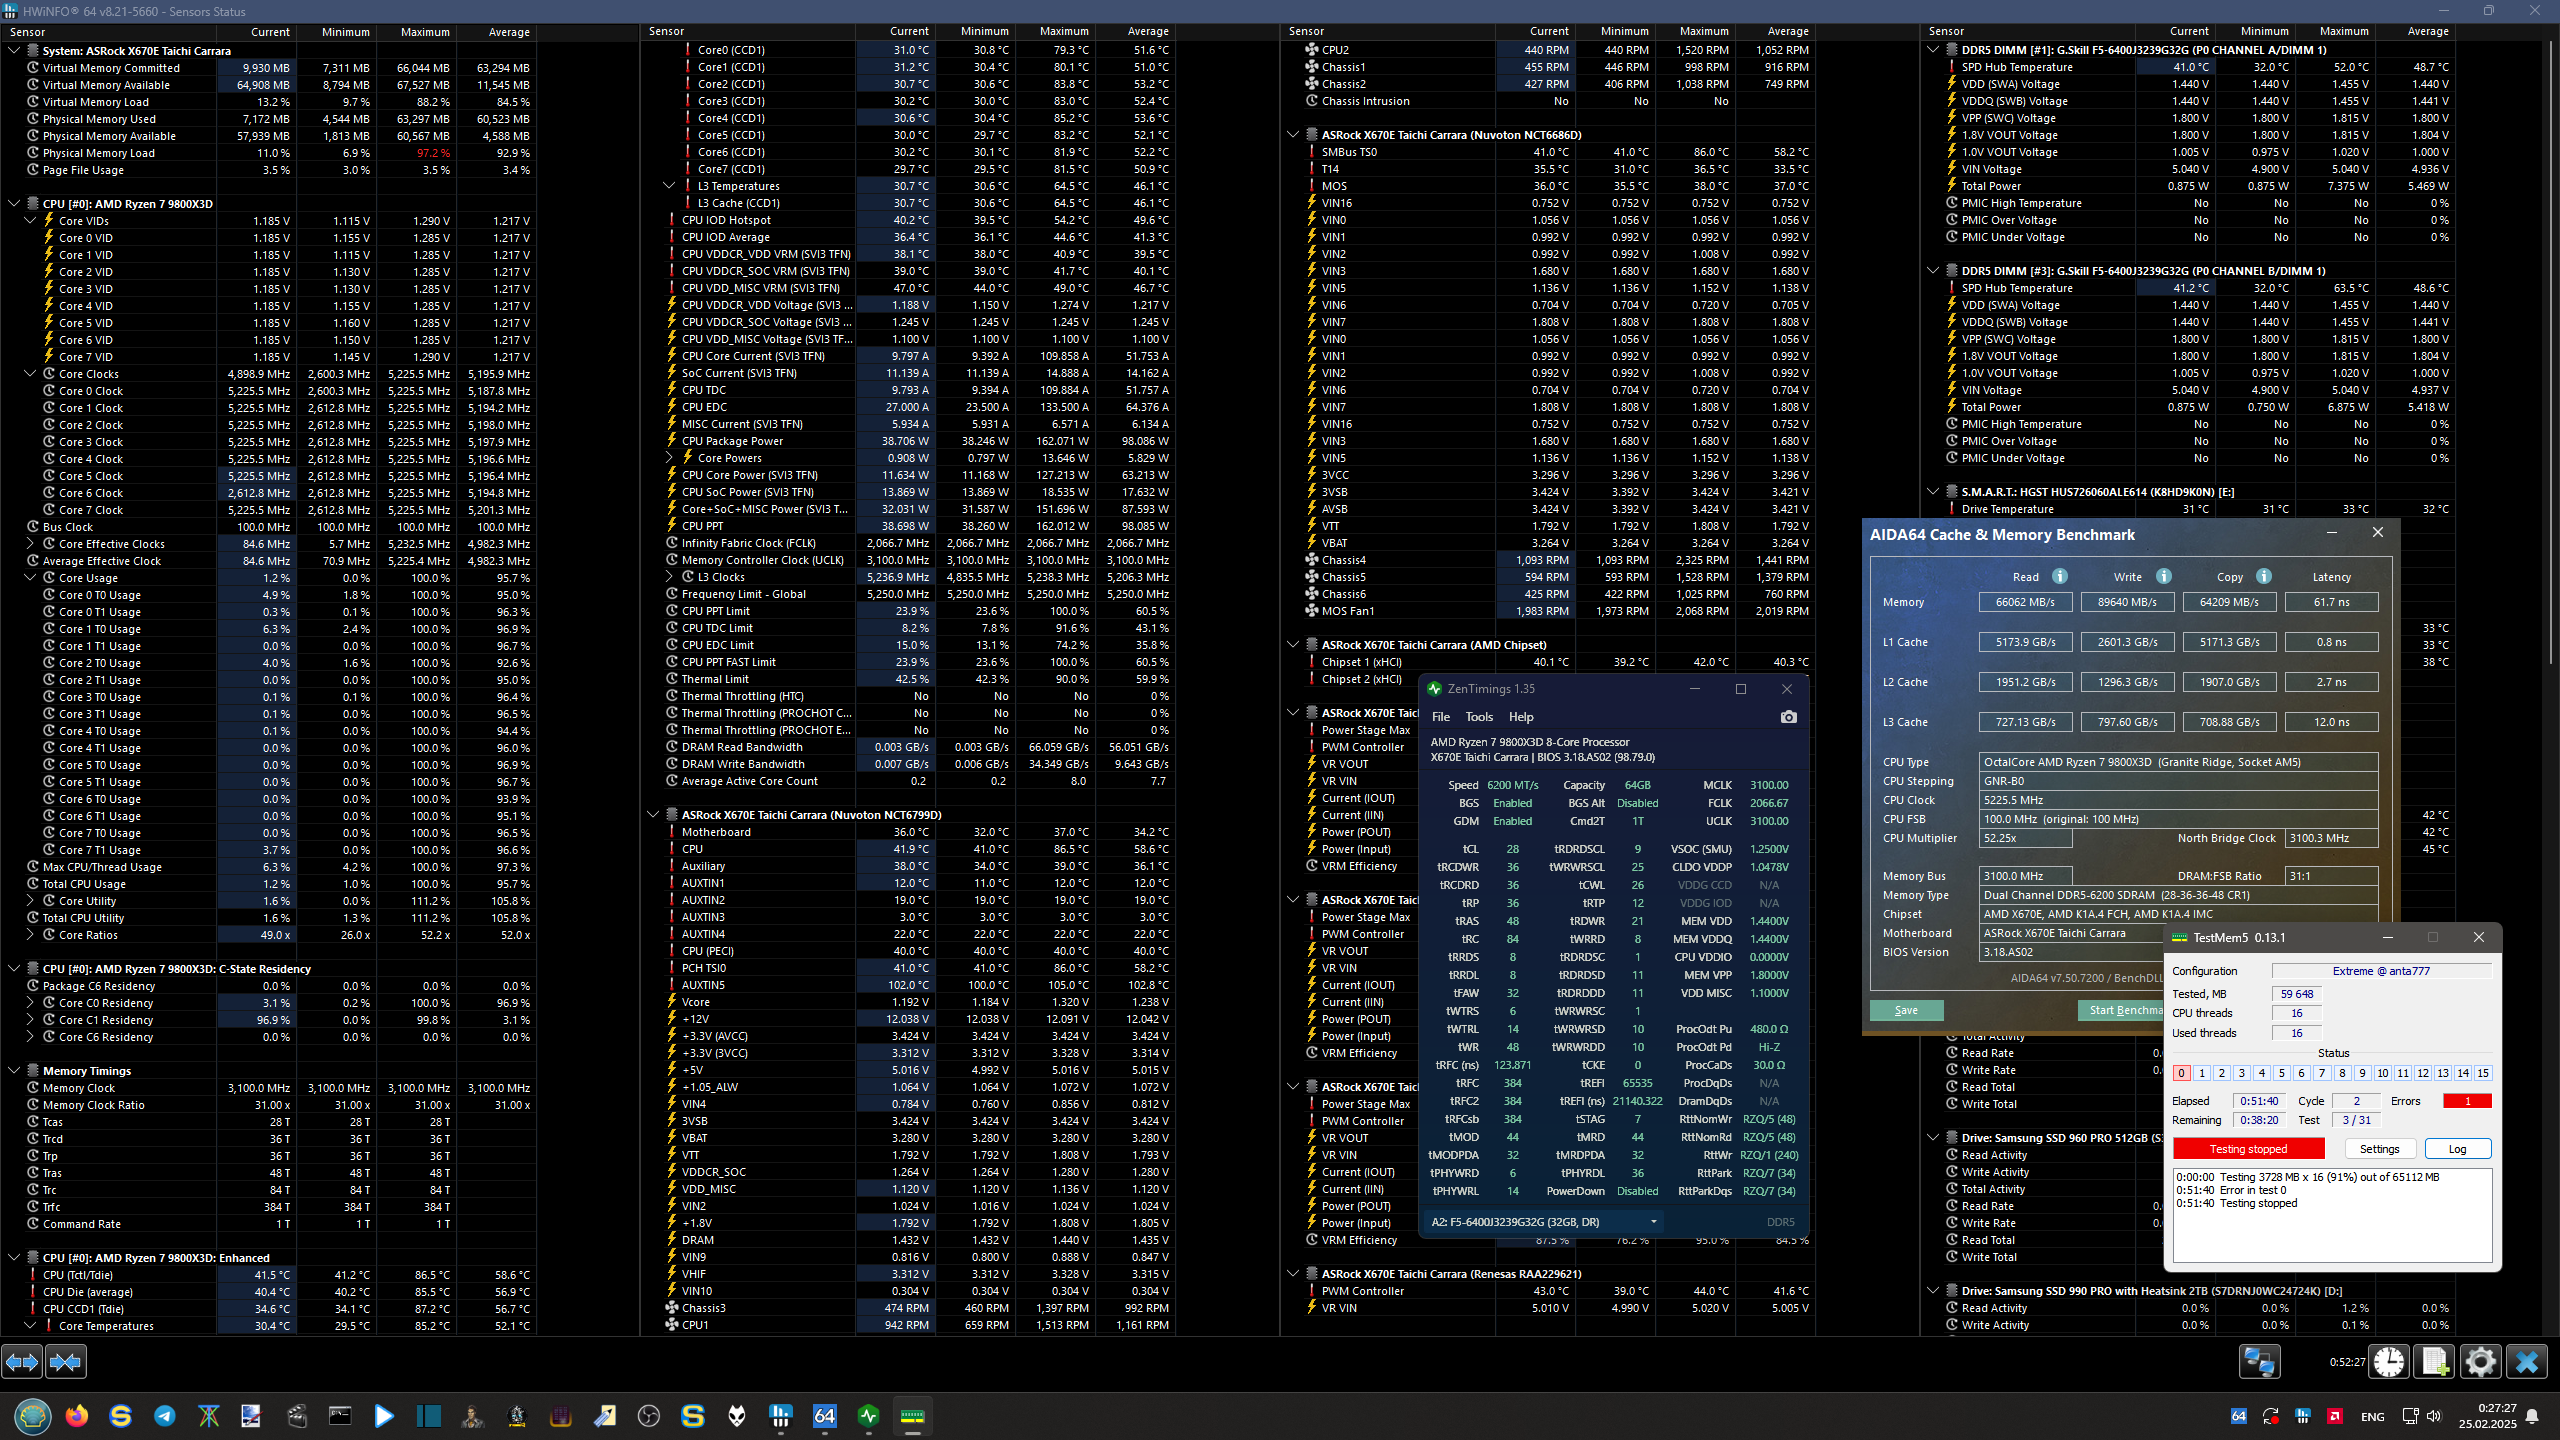The width and height of the screenshot is (2560, 1440).
Task: Expand the Core Effective Clocks row
Action: (x=30, y=544)
